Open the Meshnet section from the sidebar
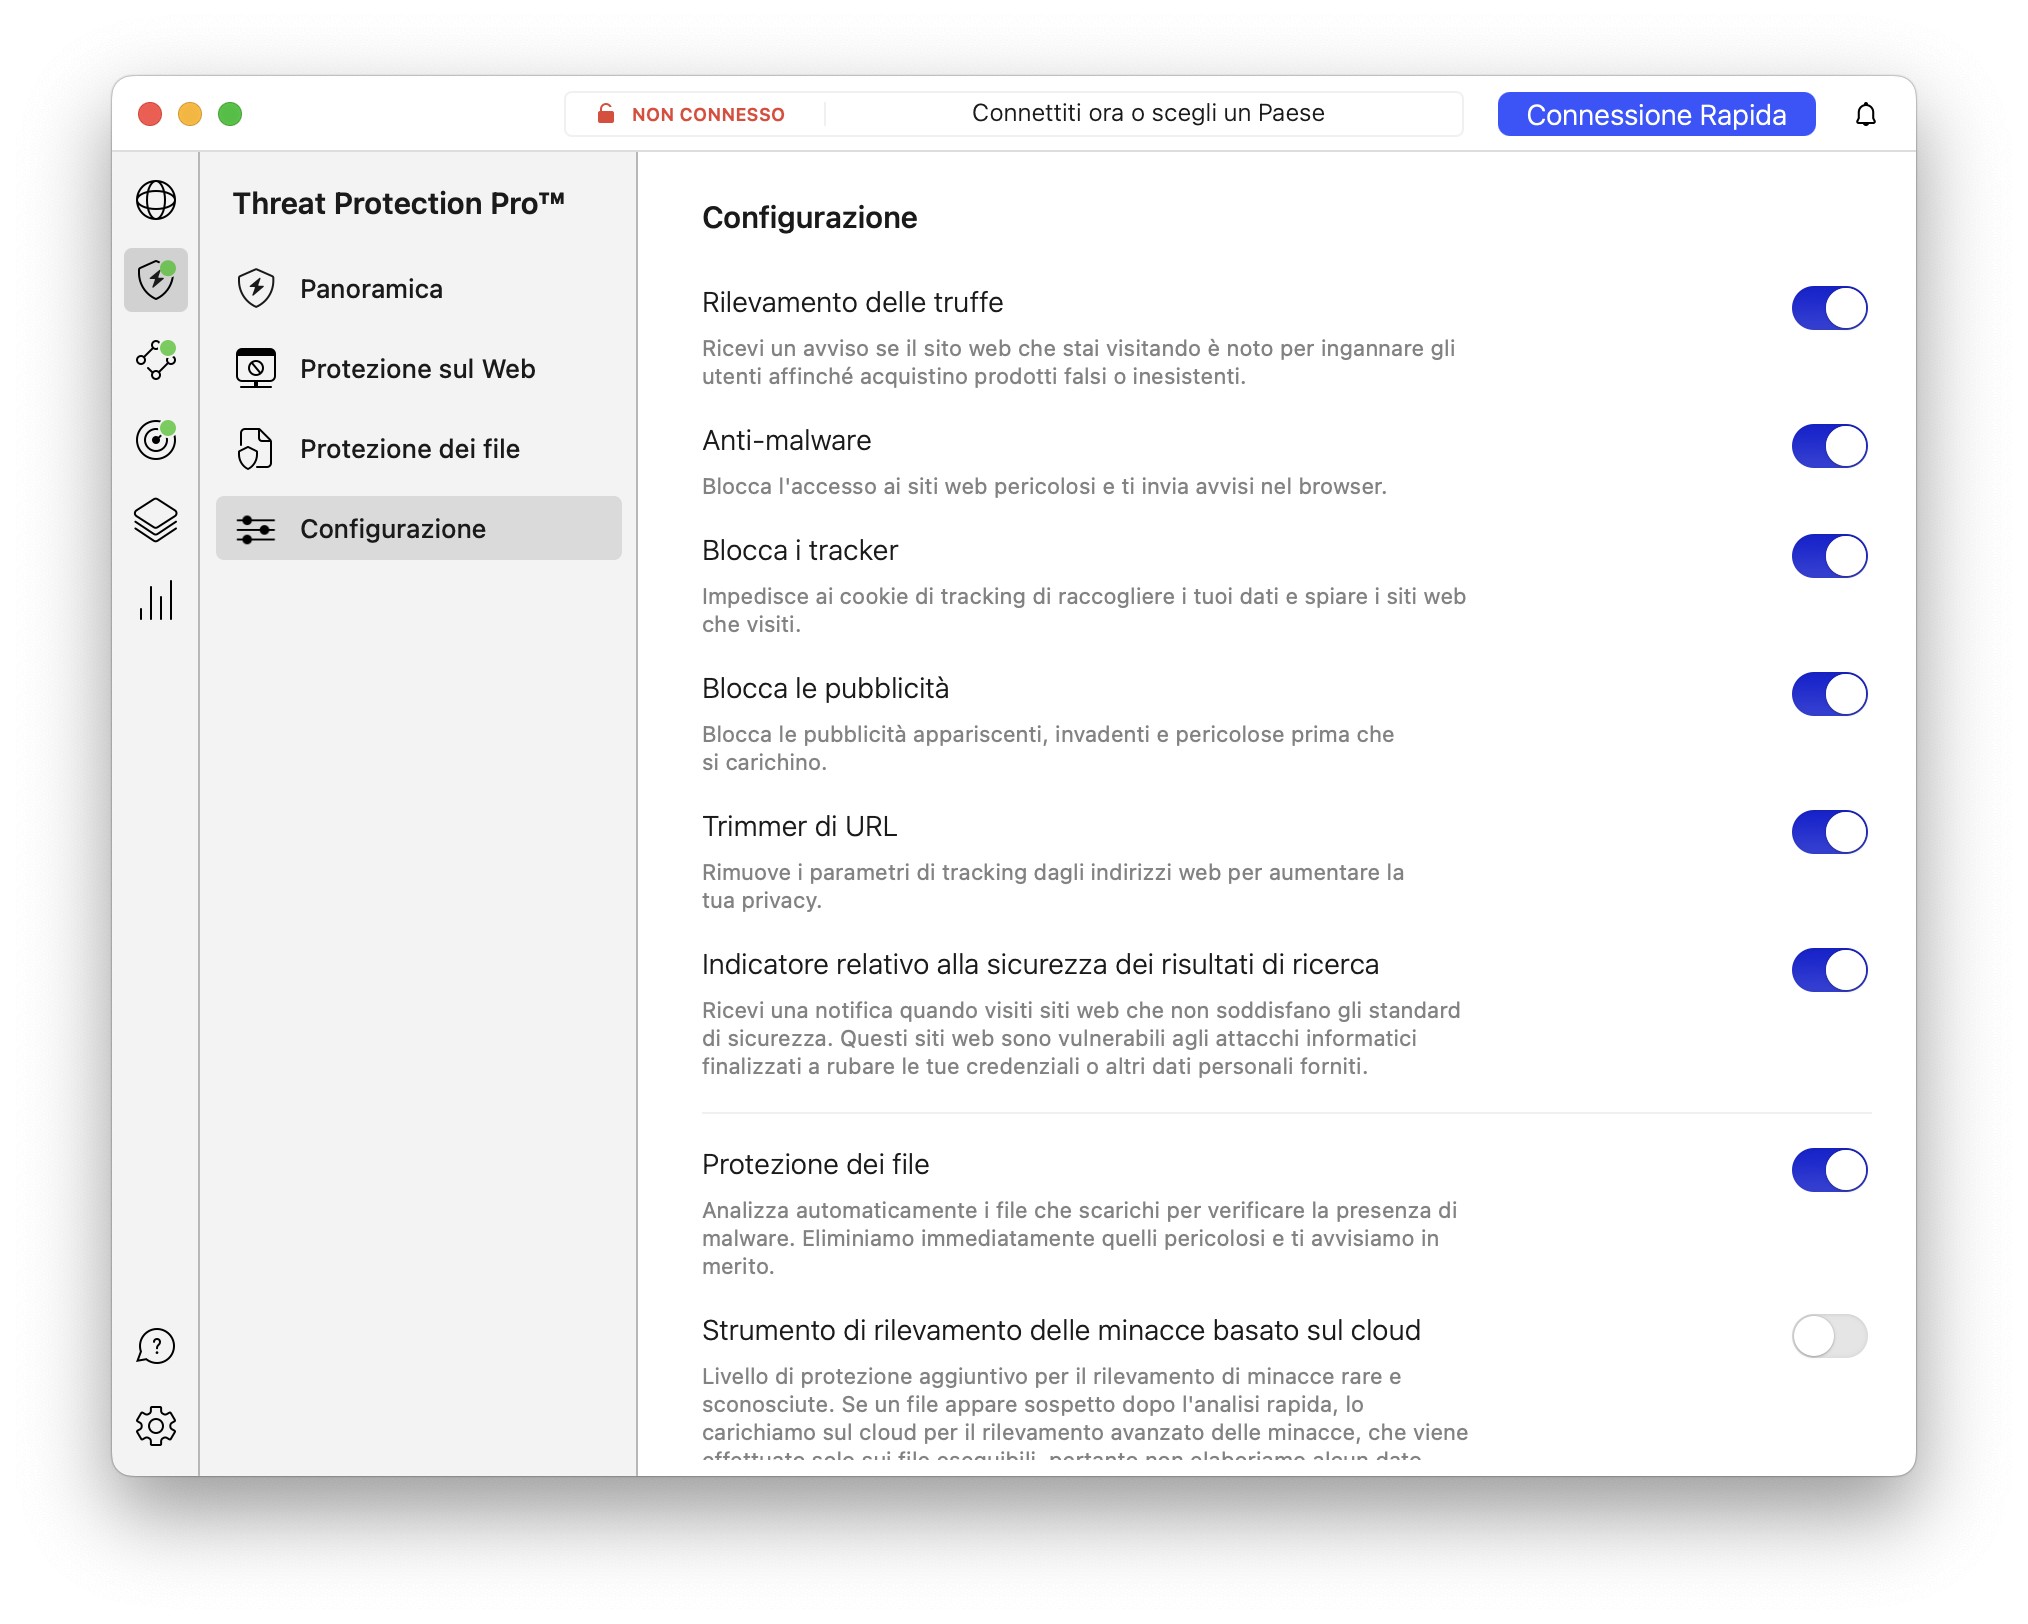 click(155, 360)
